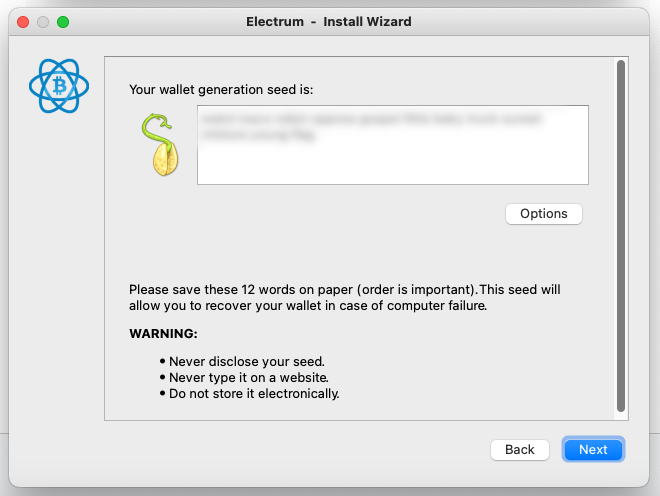
Task: Click the green zoom window button
Action: (x=63, y=22)
